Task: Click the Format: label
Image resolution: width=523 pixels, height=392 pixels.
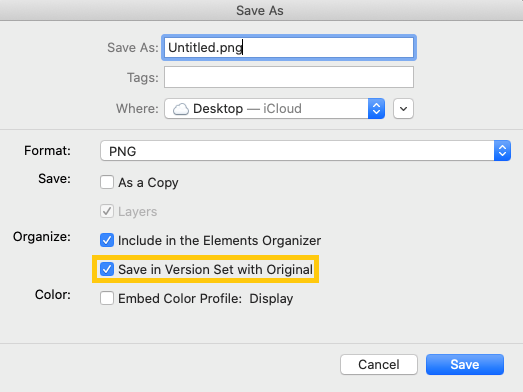Action: pos(47,150)
